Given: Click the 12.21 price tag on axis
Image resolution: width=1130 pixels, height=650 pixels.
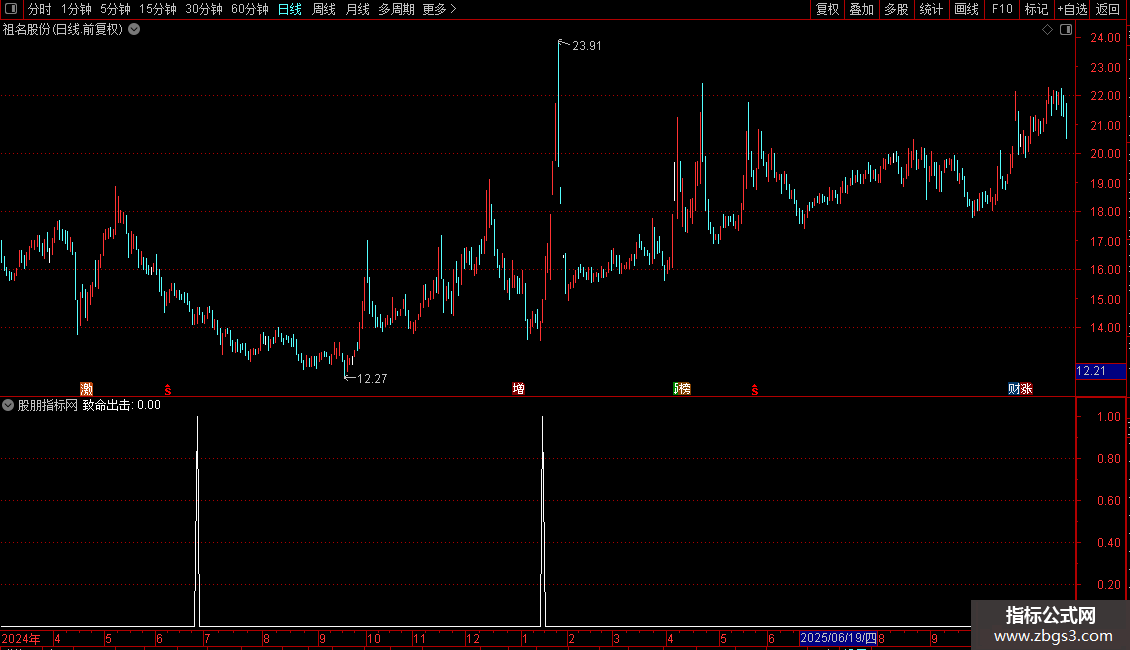Looking at the screenshot, I should (x=1100, y=371).
